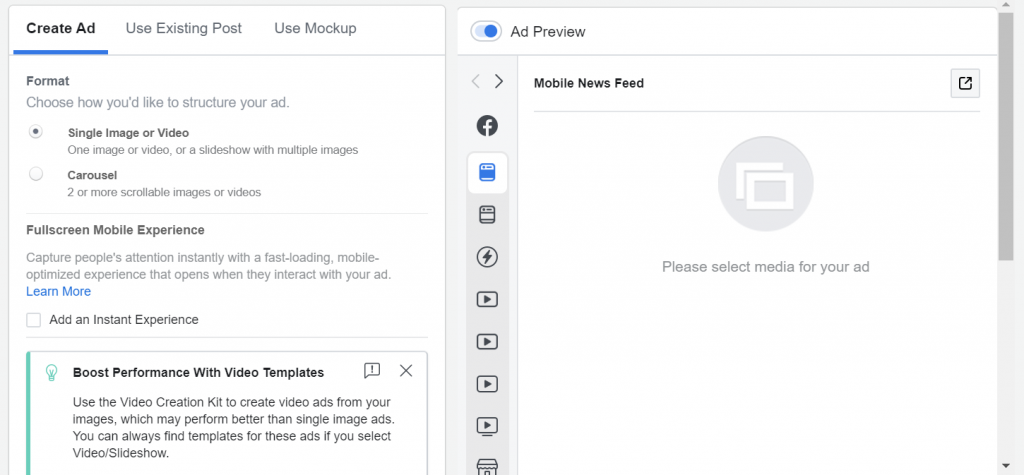Switch to Use Existing Post tab
The image size is (1024, 475).
pos(184,29)
